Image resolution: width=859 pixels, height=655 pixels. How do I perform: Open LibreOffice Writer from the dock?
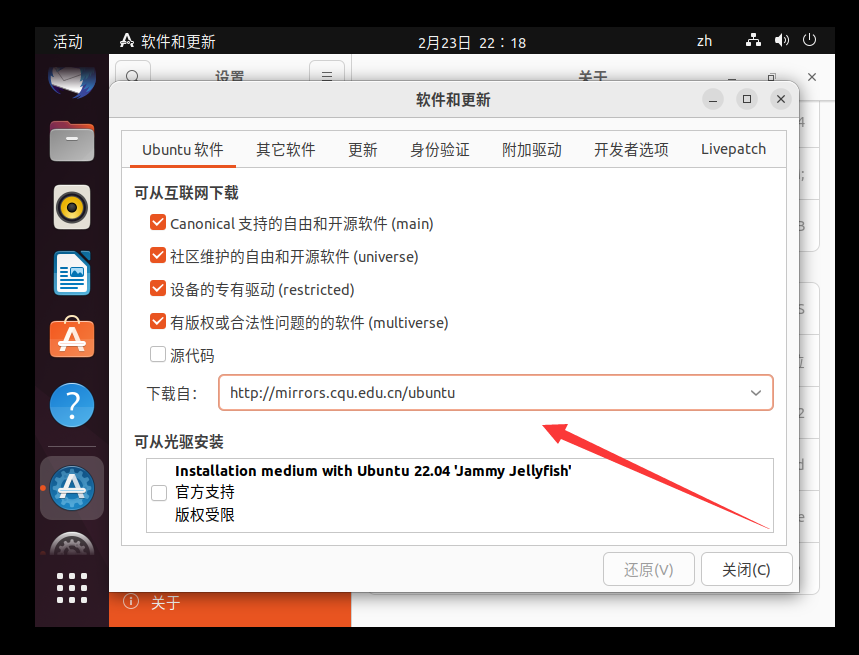click(x=72, y=273)
